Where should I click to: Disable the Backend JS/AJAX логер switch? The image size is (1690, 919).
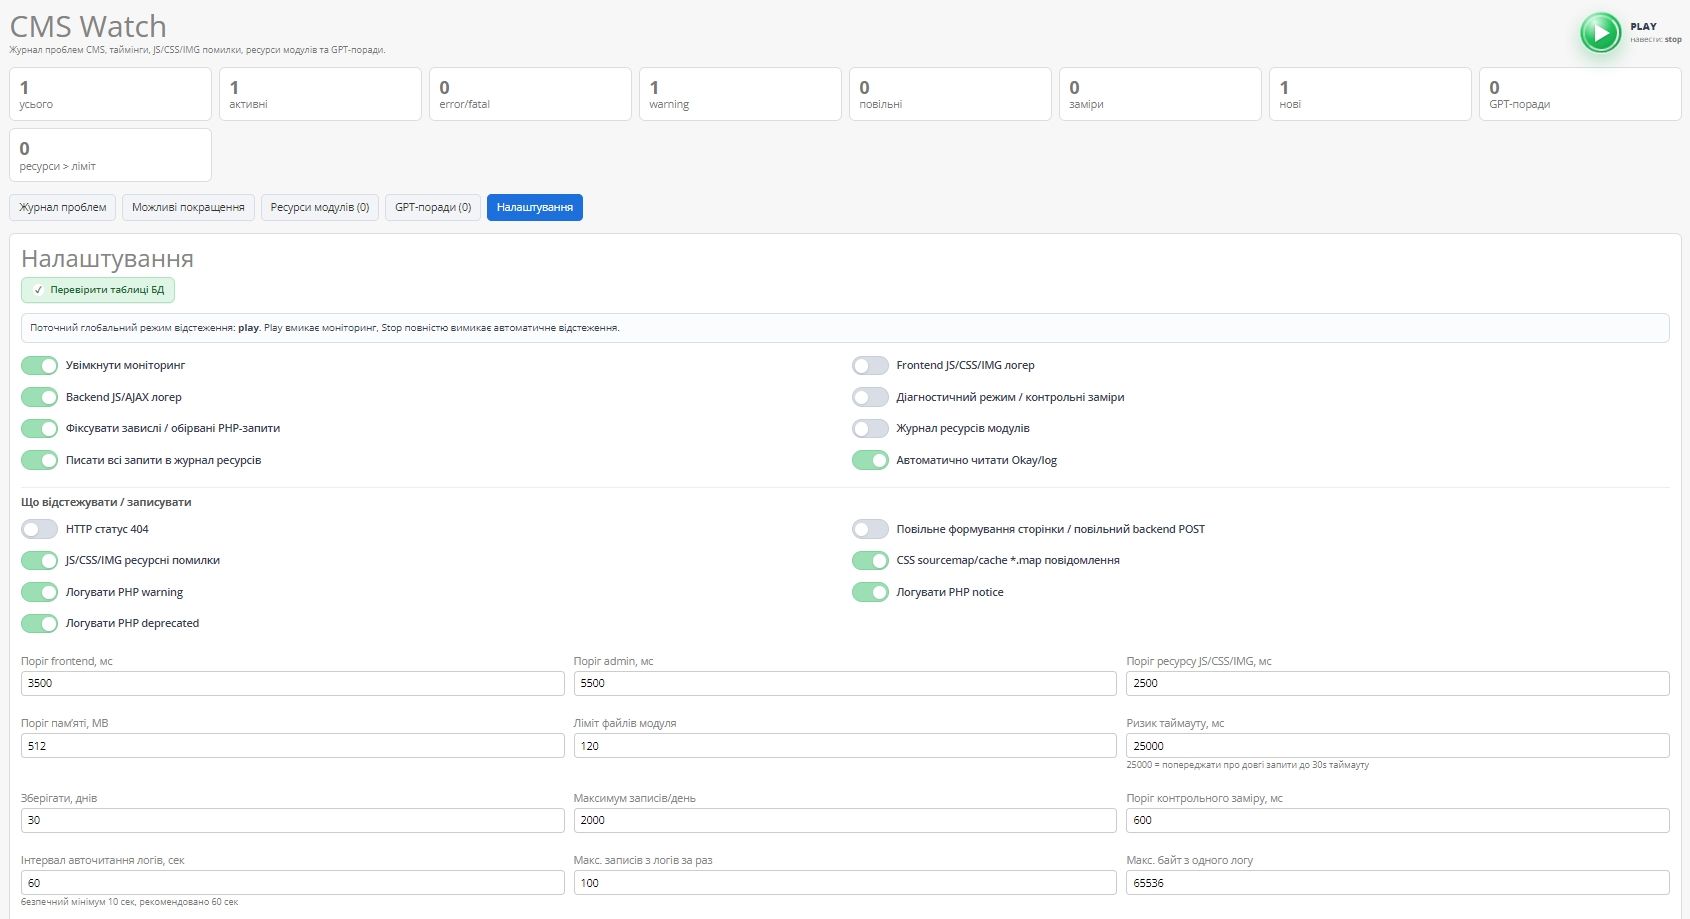pos(40,397)
